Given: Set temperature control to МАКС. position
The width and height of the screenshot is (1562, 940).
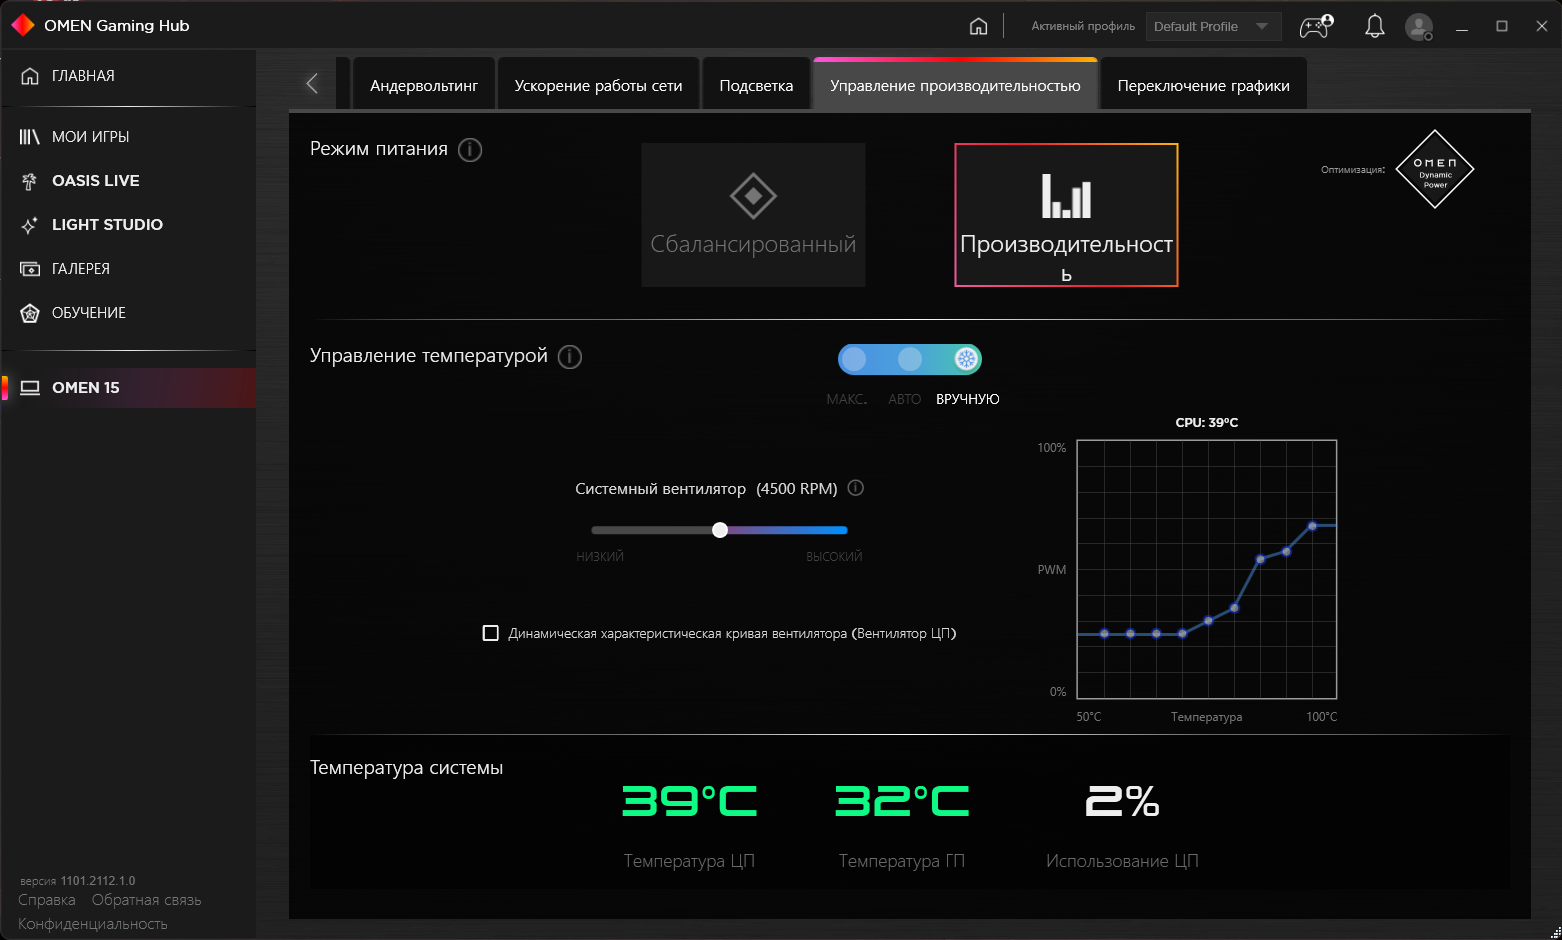Looking at the screenshot, I should pos(853,359).
